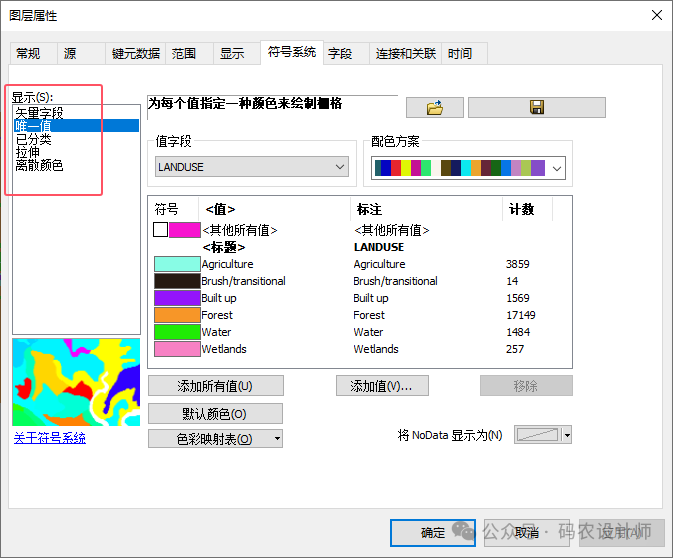Switch to the 常规 tab
This screenshot has width=673, height=558.
point(28,54)
